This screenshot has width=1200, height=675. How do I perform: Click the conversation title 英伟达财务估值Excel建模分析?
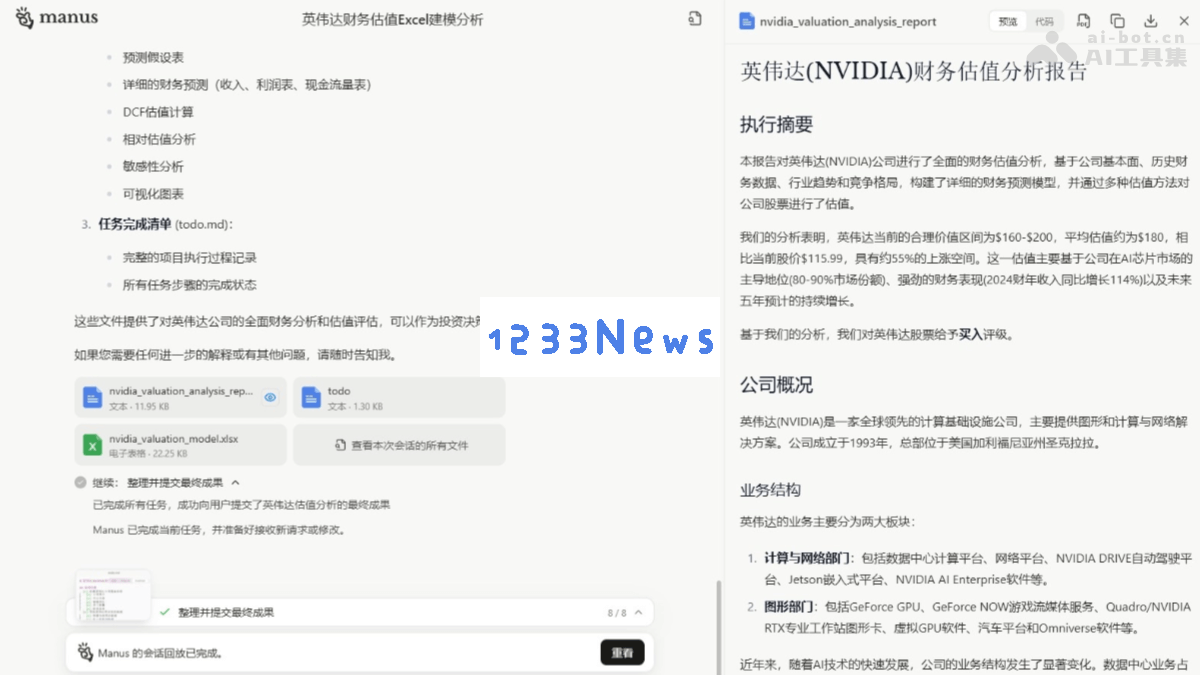[x=394, y=20]
